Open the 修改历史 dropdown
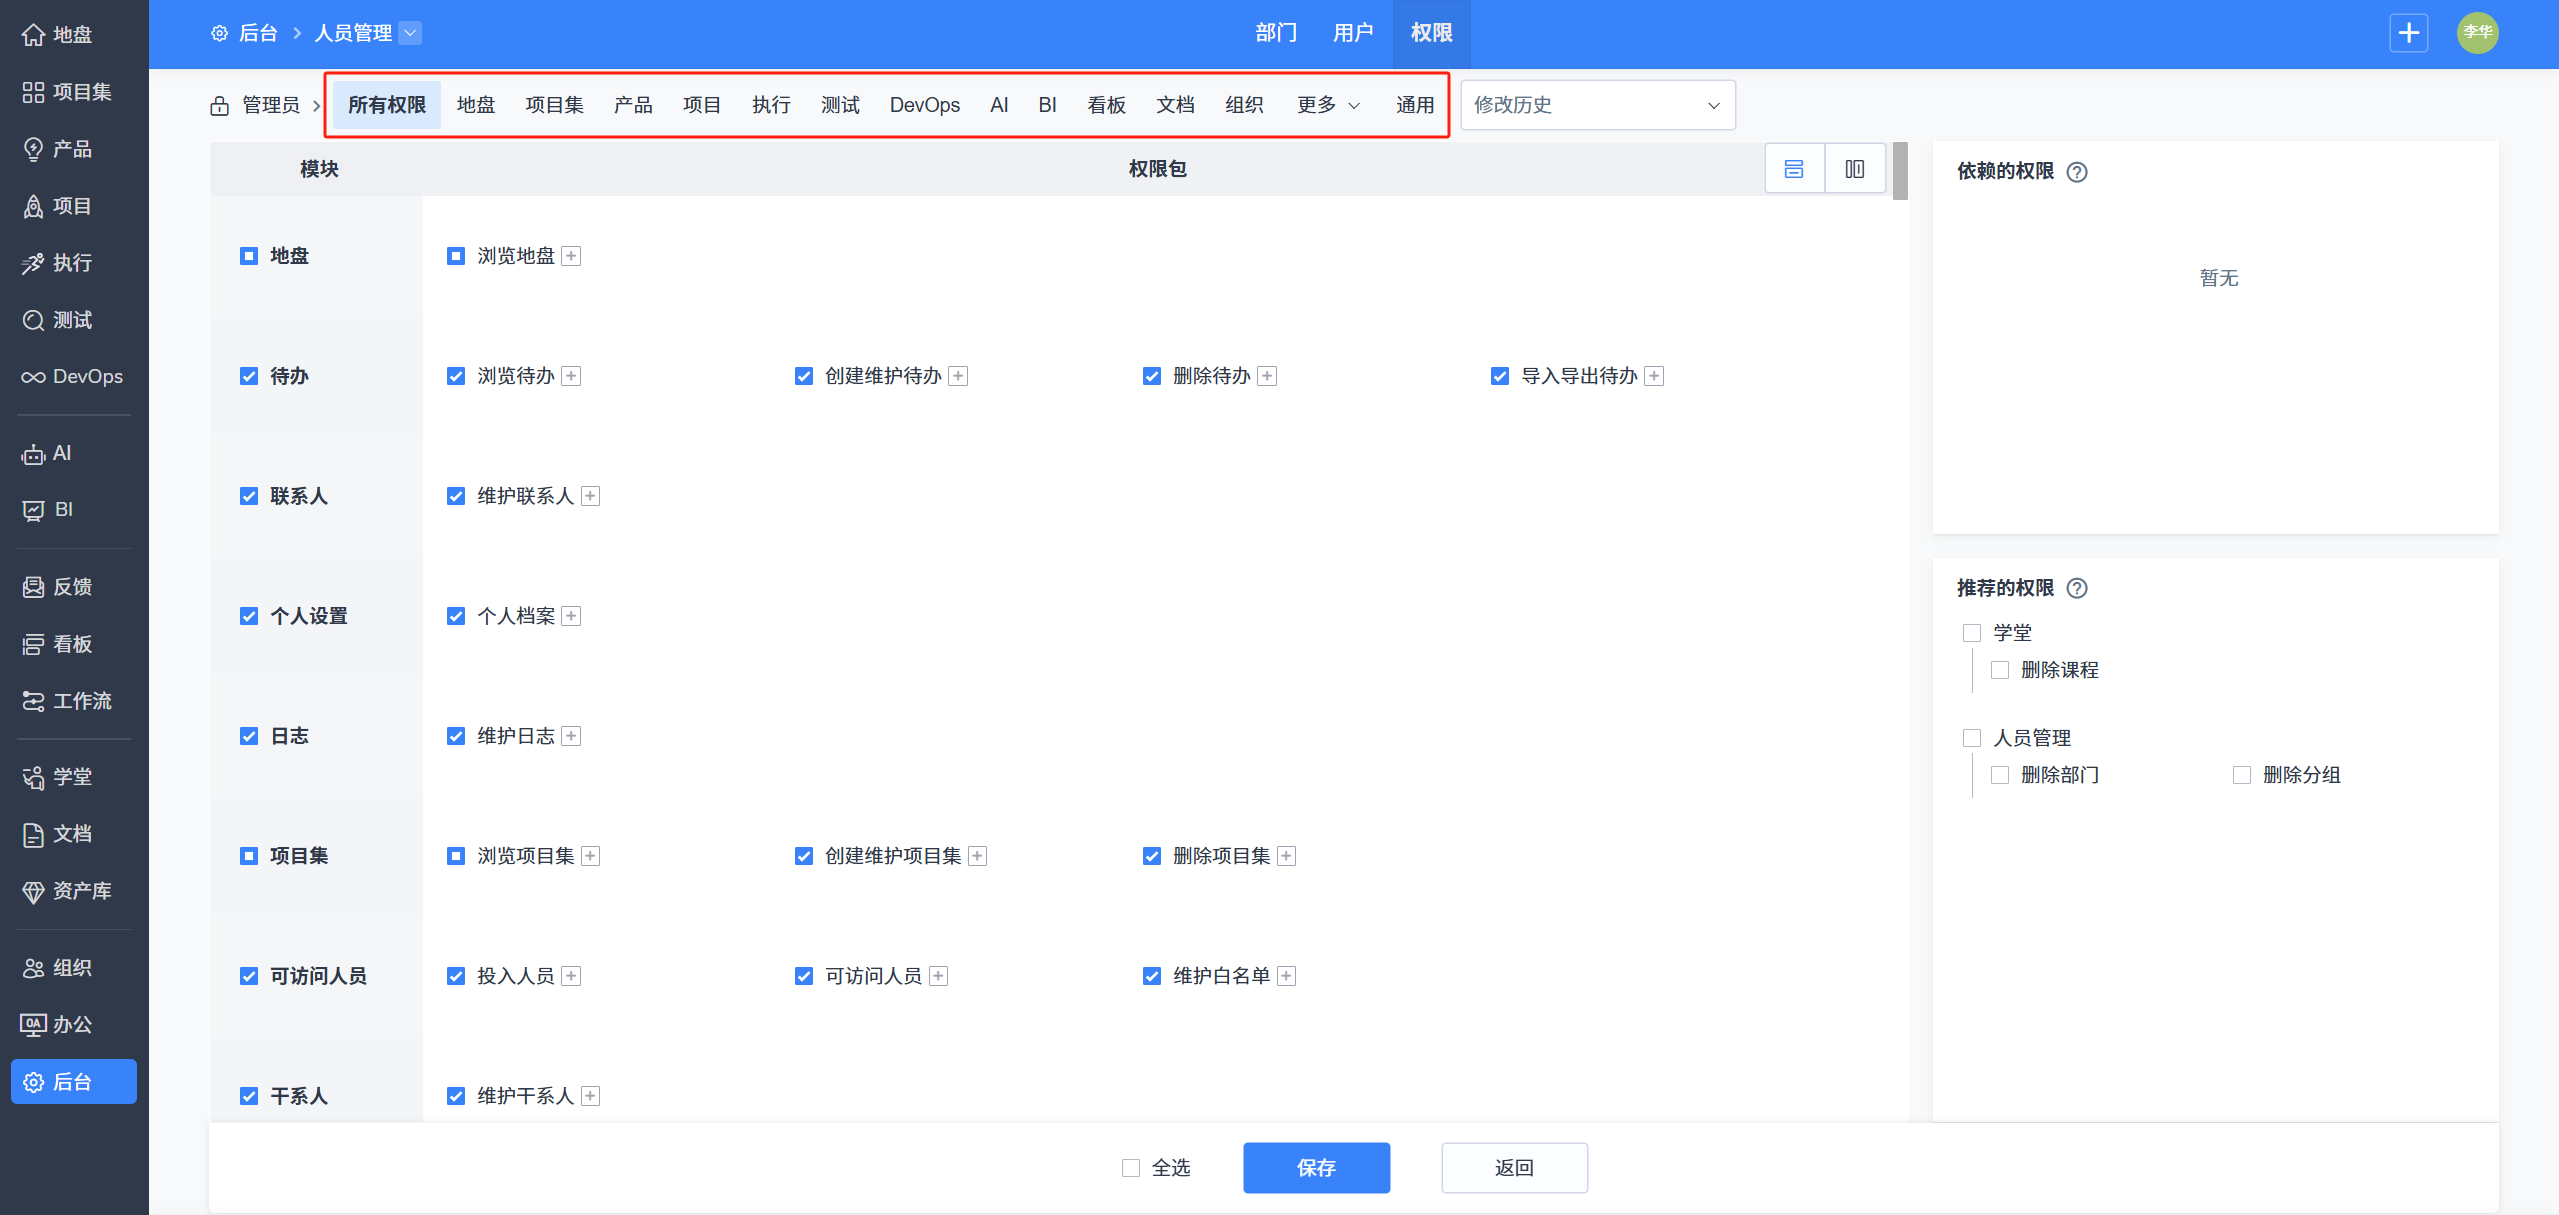This screenshot has height=1215, width=2559. point(1597,105)
